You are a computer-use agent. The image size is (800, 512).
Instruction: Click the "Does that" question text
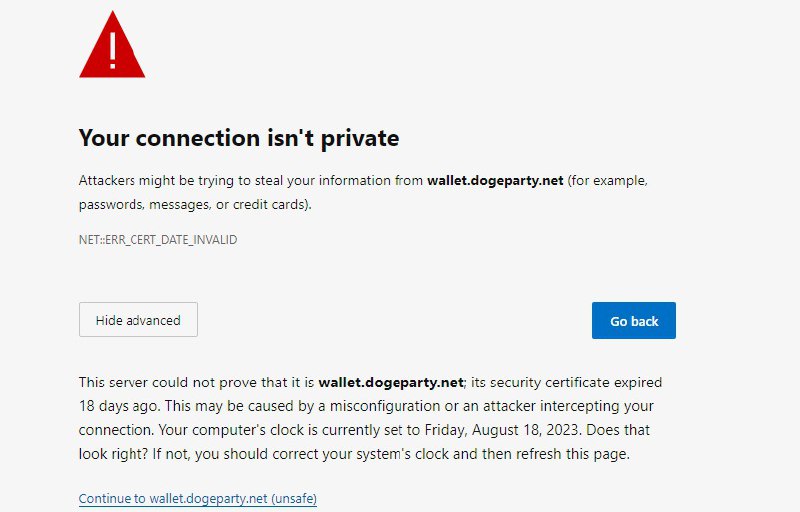tap(618, 430)
